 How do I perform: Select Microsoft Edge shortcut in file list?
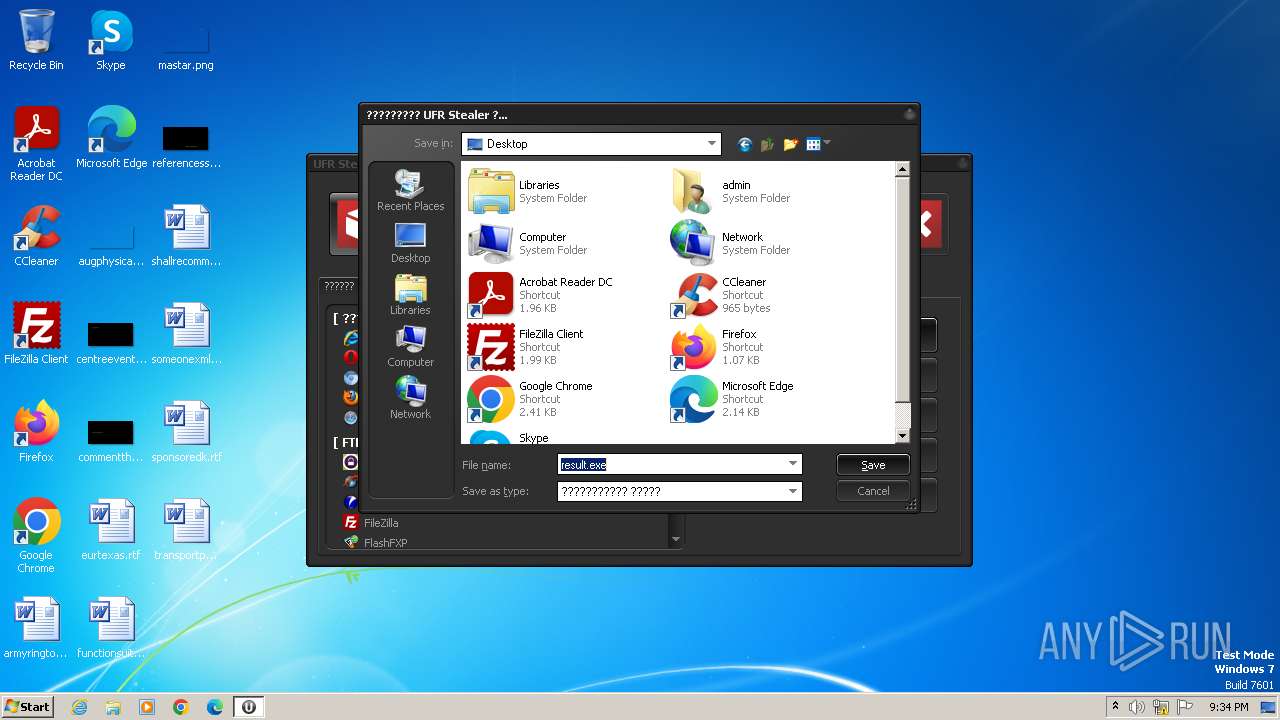[x=733, y=399]
